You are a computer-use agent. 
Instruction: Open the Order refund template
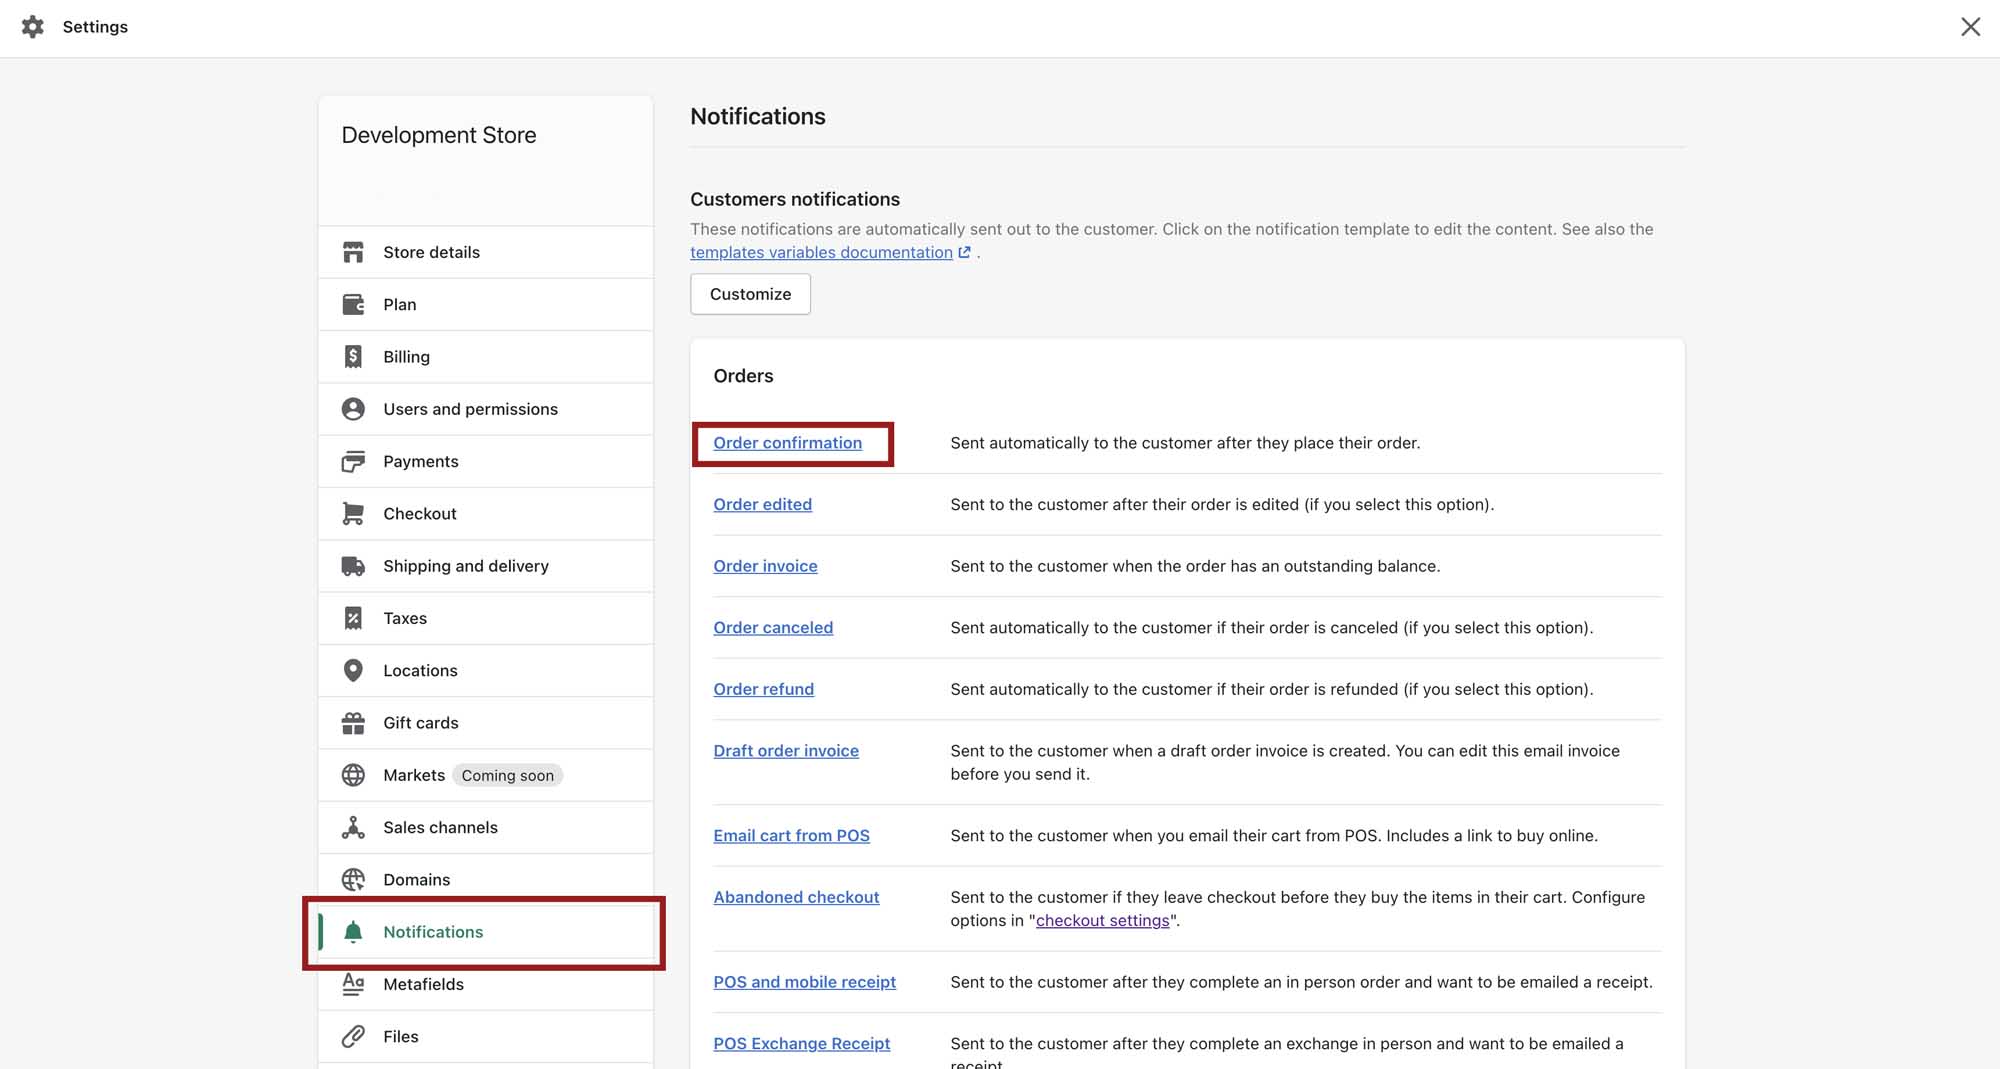(764, 689)
